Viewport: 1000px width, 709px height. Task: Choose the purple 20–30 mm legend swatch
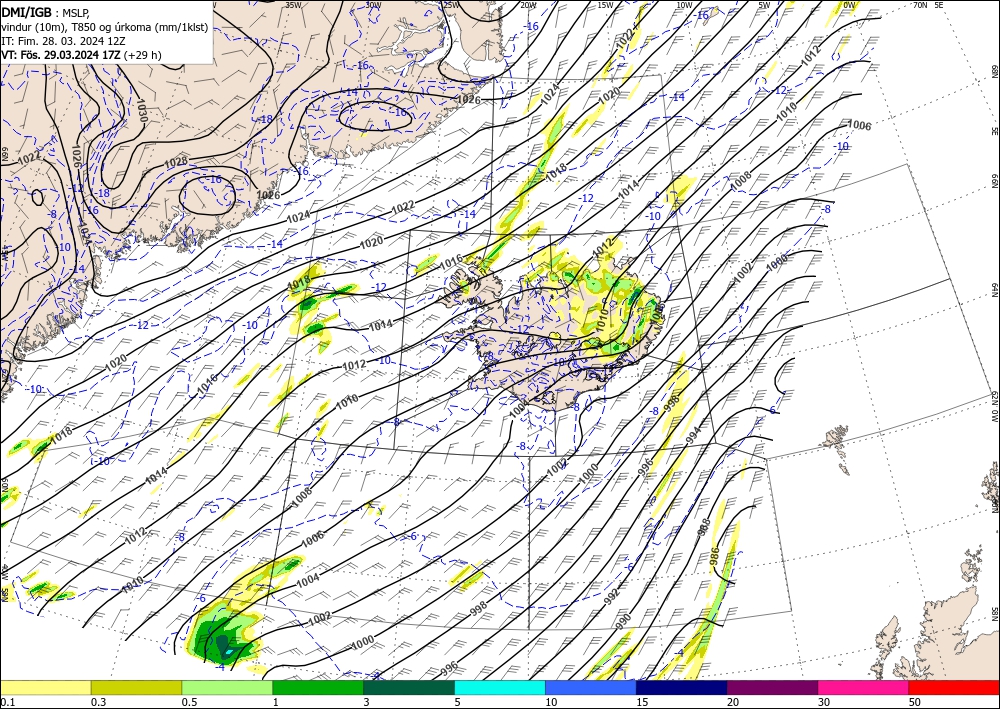(x=772, y=687)
